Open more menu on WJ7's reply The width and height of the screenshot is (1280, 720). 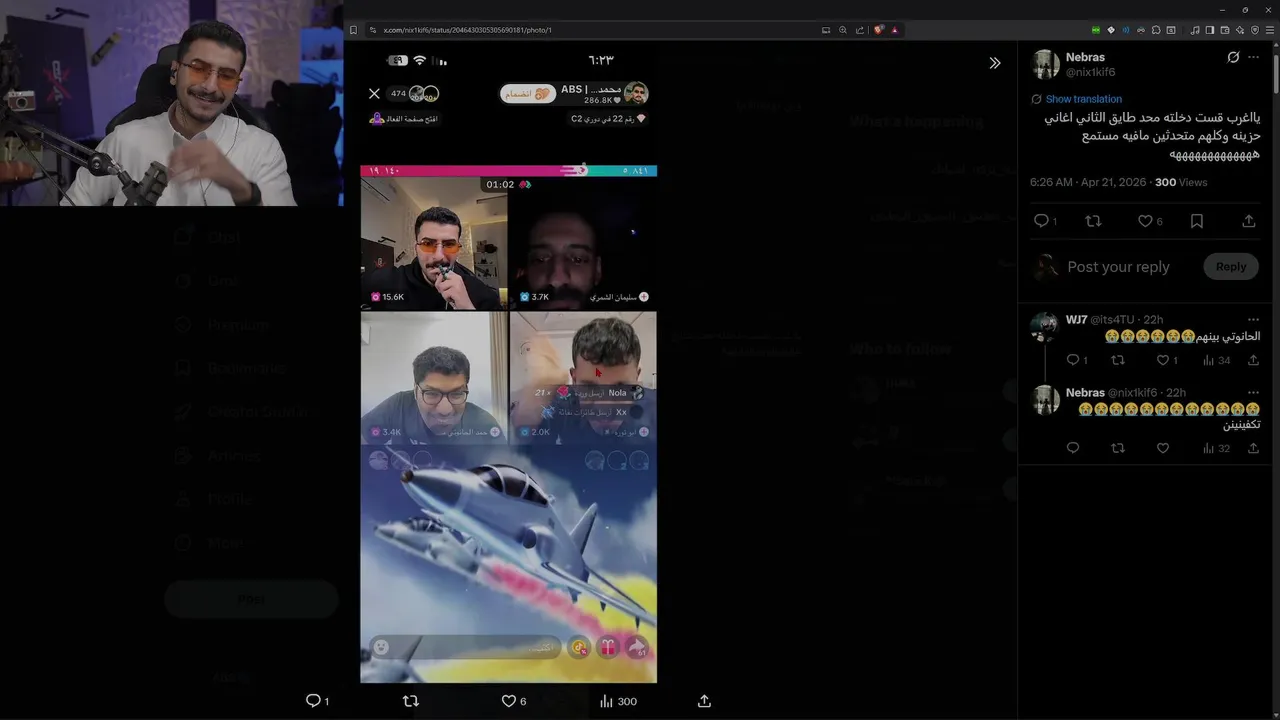pyautogui.click(x=1253, y=320)
